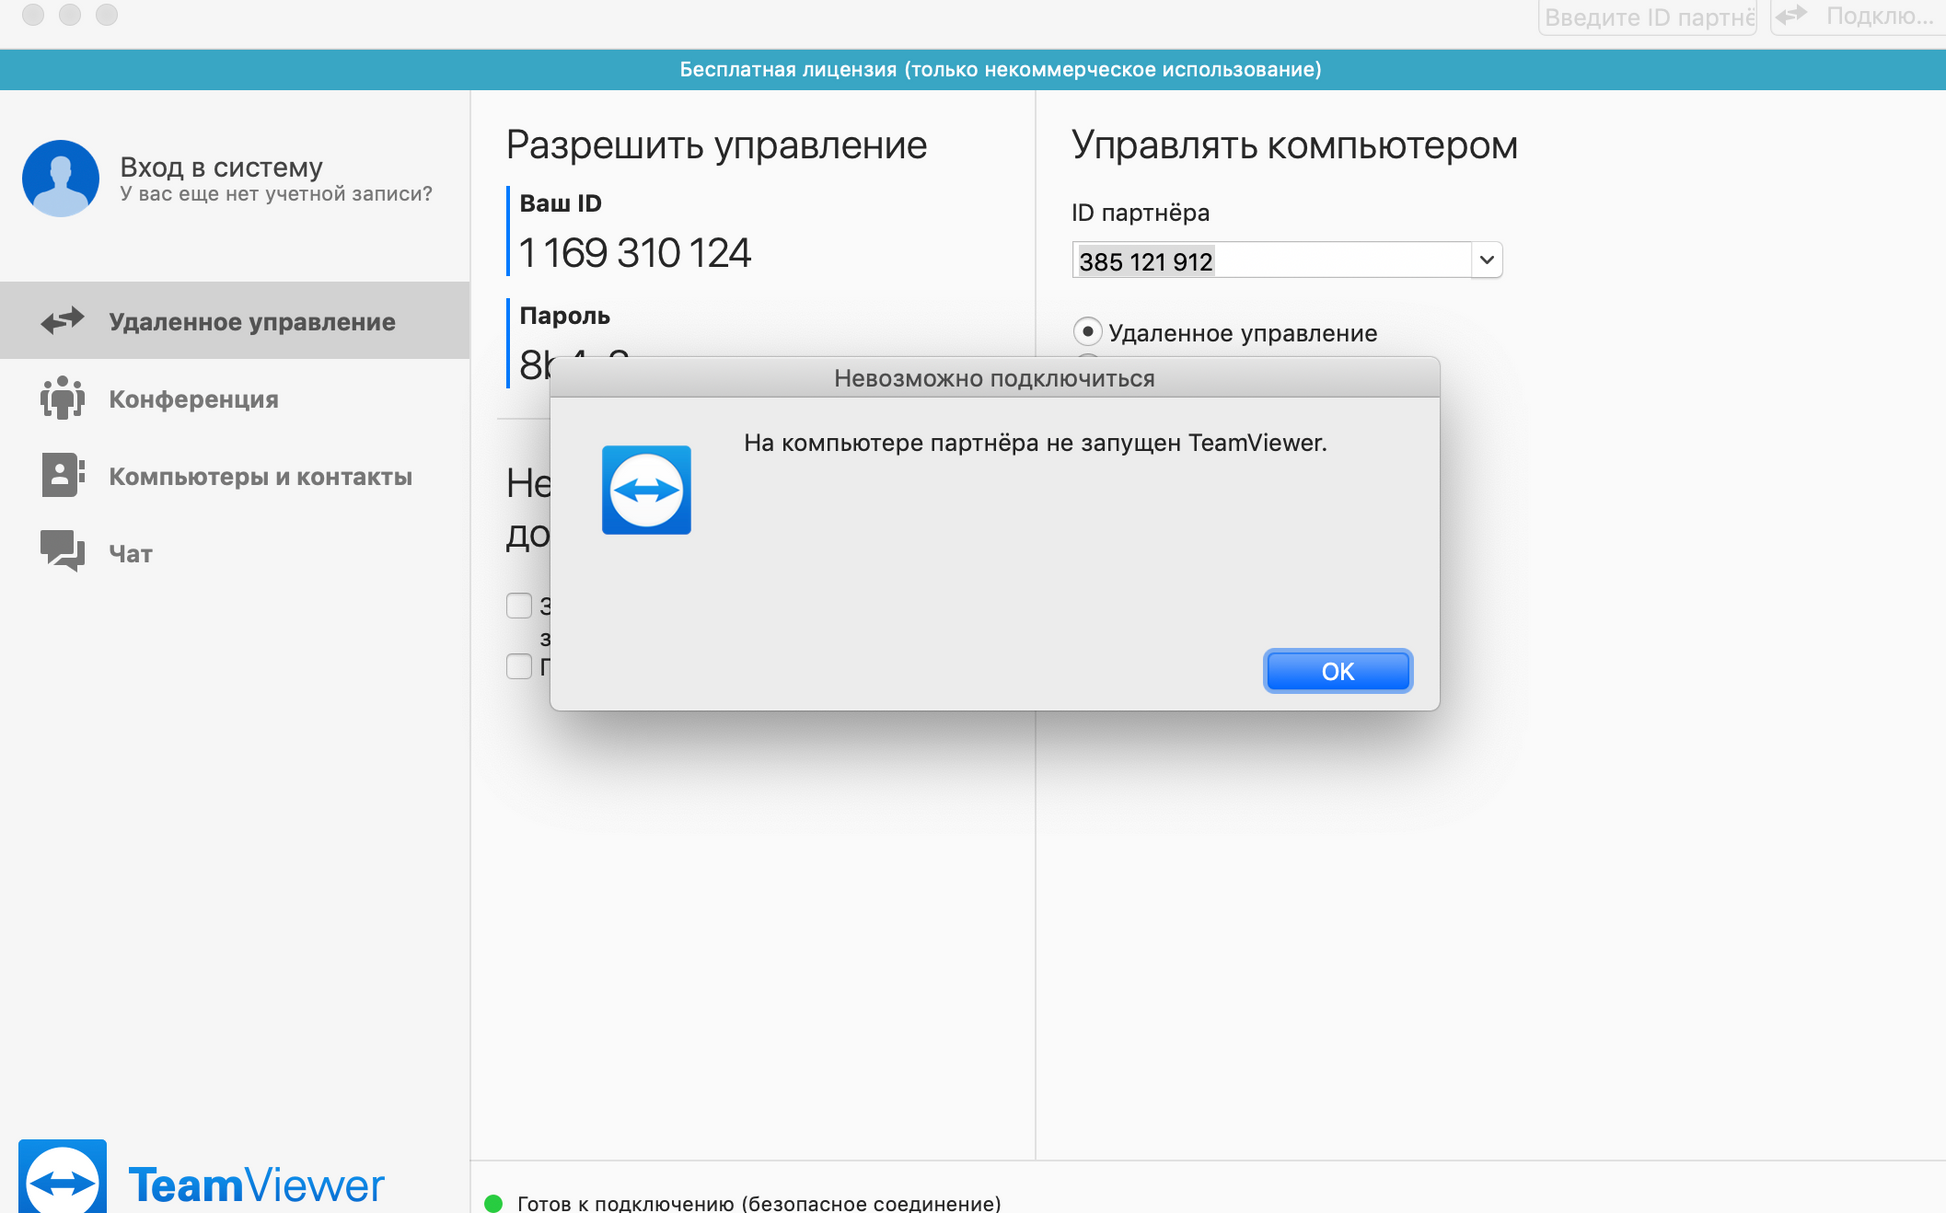This screenshot has width=1946, height=1213.
Task: Toggle the first checkbox under unattended access
Action: tap(519, 605)
